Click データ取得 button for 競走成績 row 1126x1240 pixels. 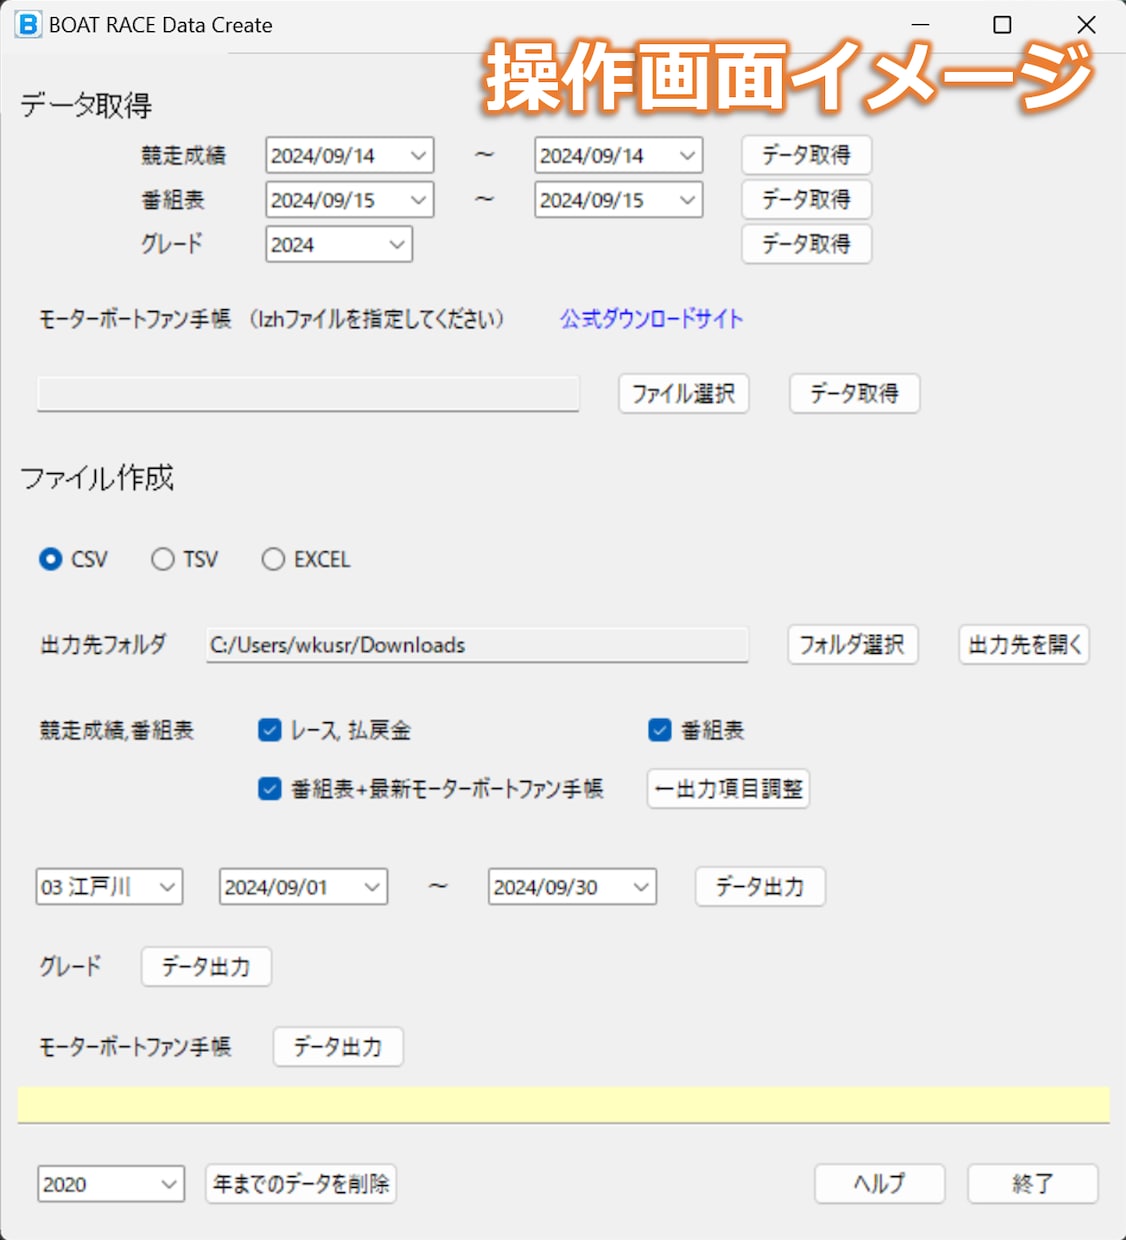click(x=806, y=155)
